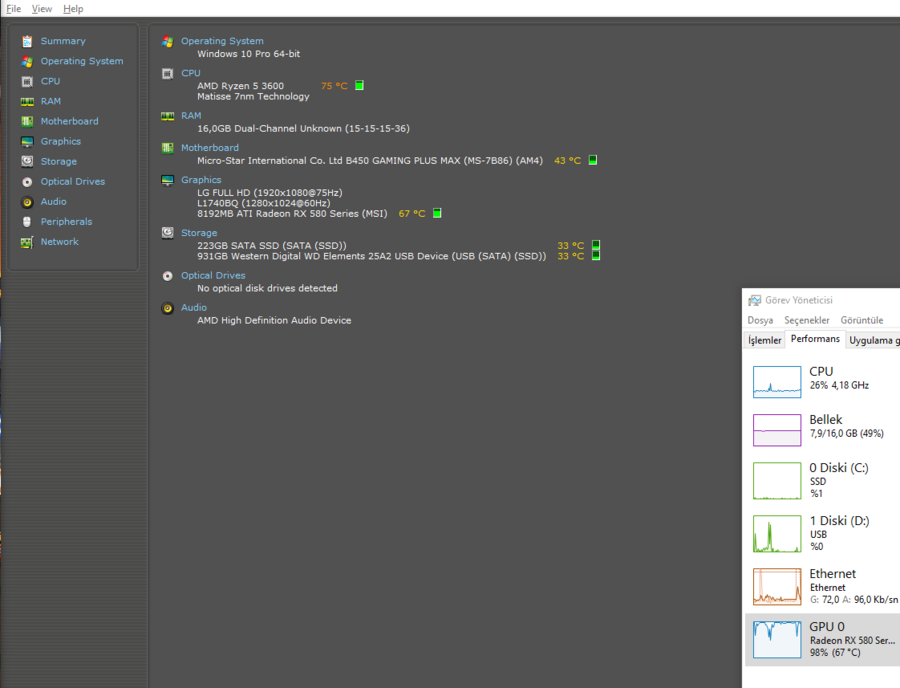Open the Peripherals sidebar section
900x688 pixels.
[66, 222]
